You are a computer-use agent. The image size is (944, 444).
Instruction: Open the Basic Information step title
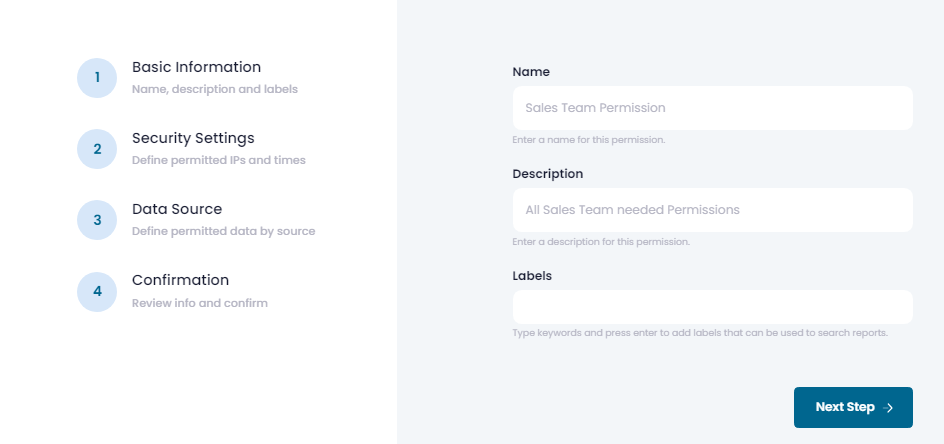click(196, 67)
